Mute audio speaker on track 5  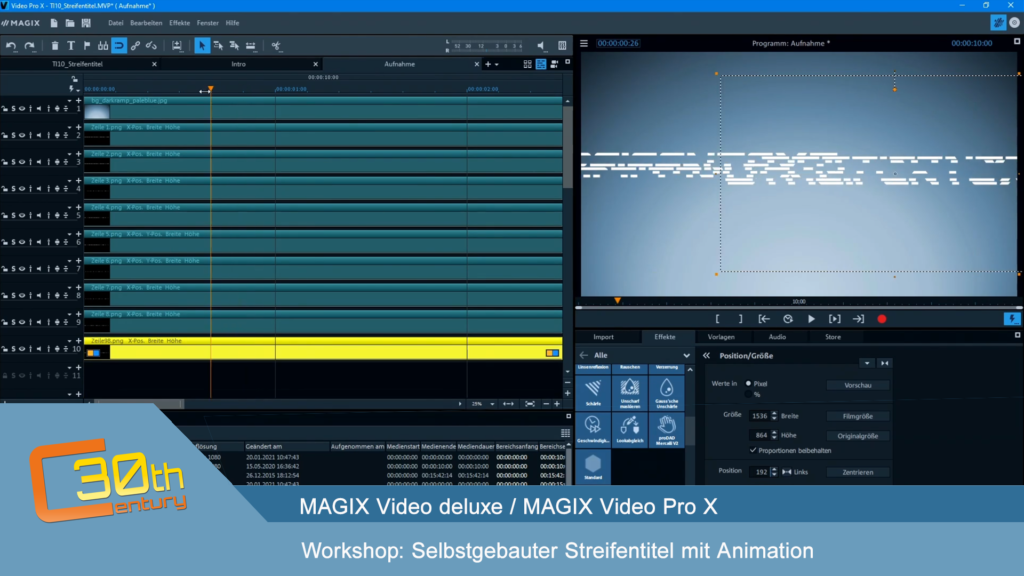click(x=39, y=216)
